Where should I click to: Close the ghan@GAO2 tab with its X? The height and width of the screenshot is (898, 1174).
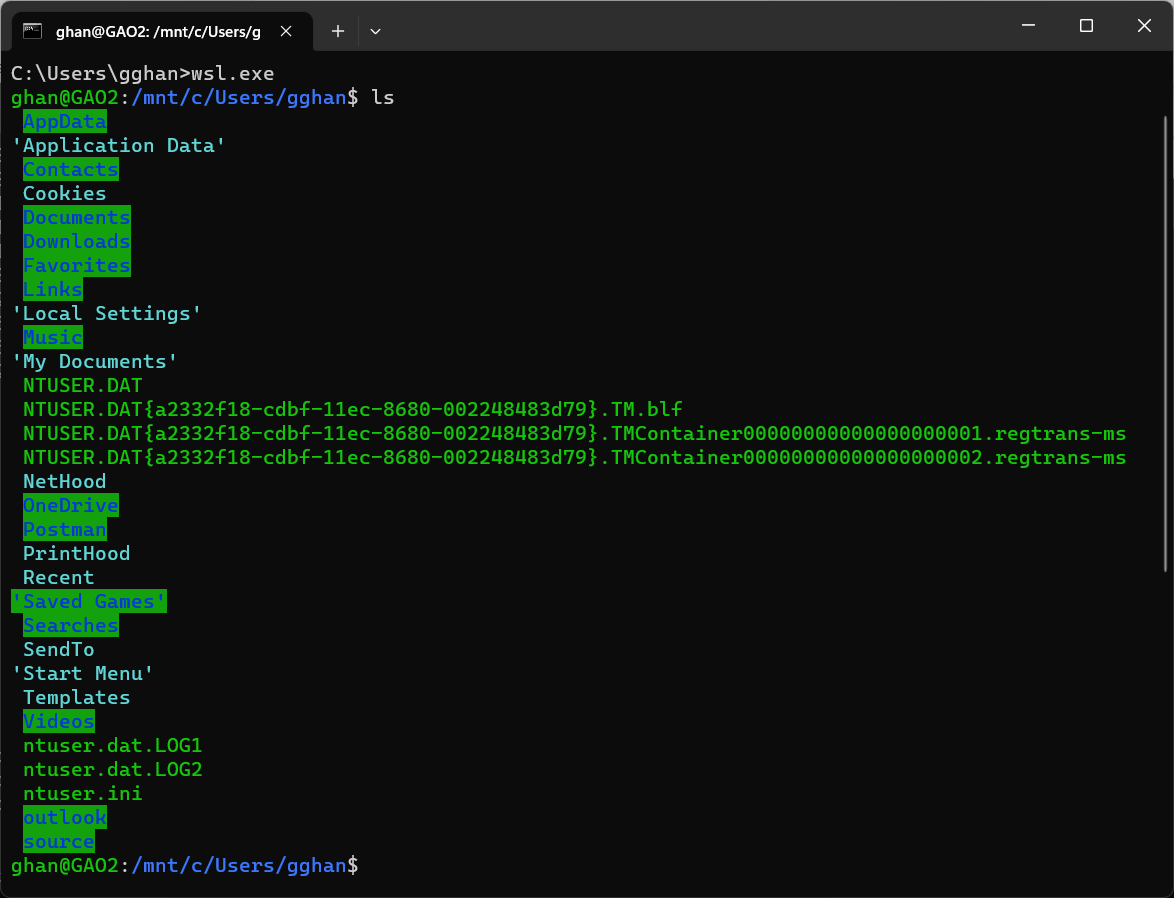286,31
